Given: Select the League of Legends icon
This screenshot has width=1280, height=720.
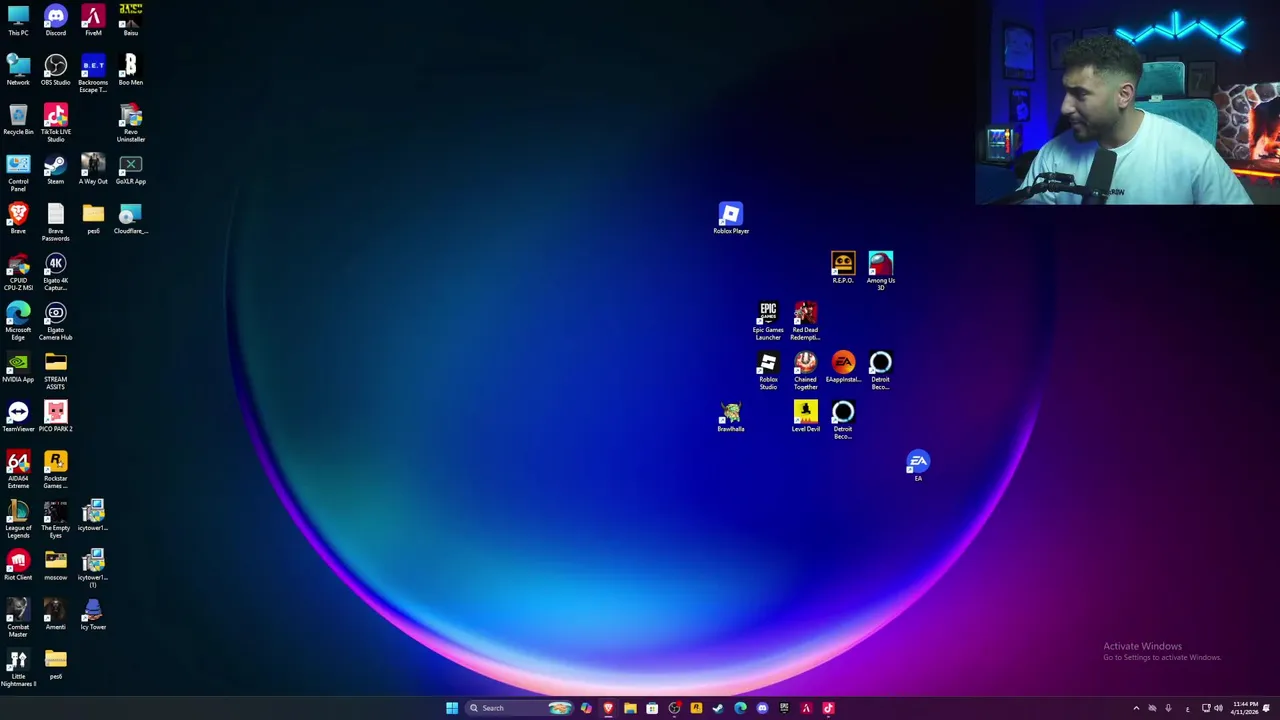Looking at the screenshot, I should click(x=18, y=519).
